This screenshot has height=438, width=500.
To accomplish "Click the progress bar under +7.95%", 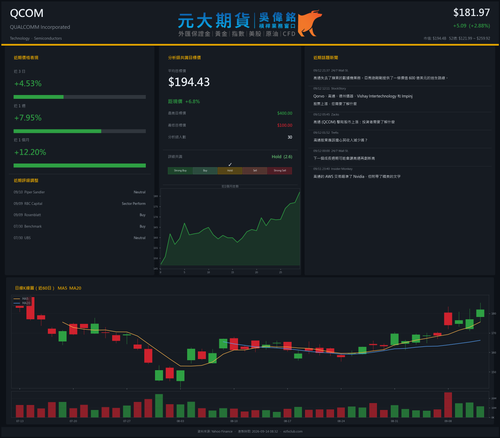I will click(80, 131).
